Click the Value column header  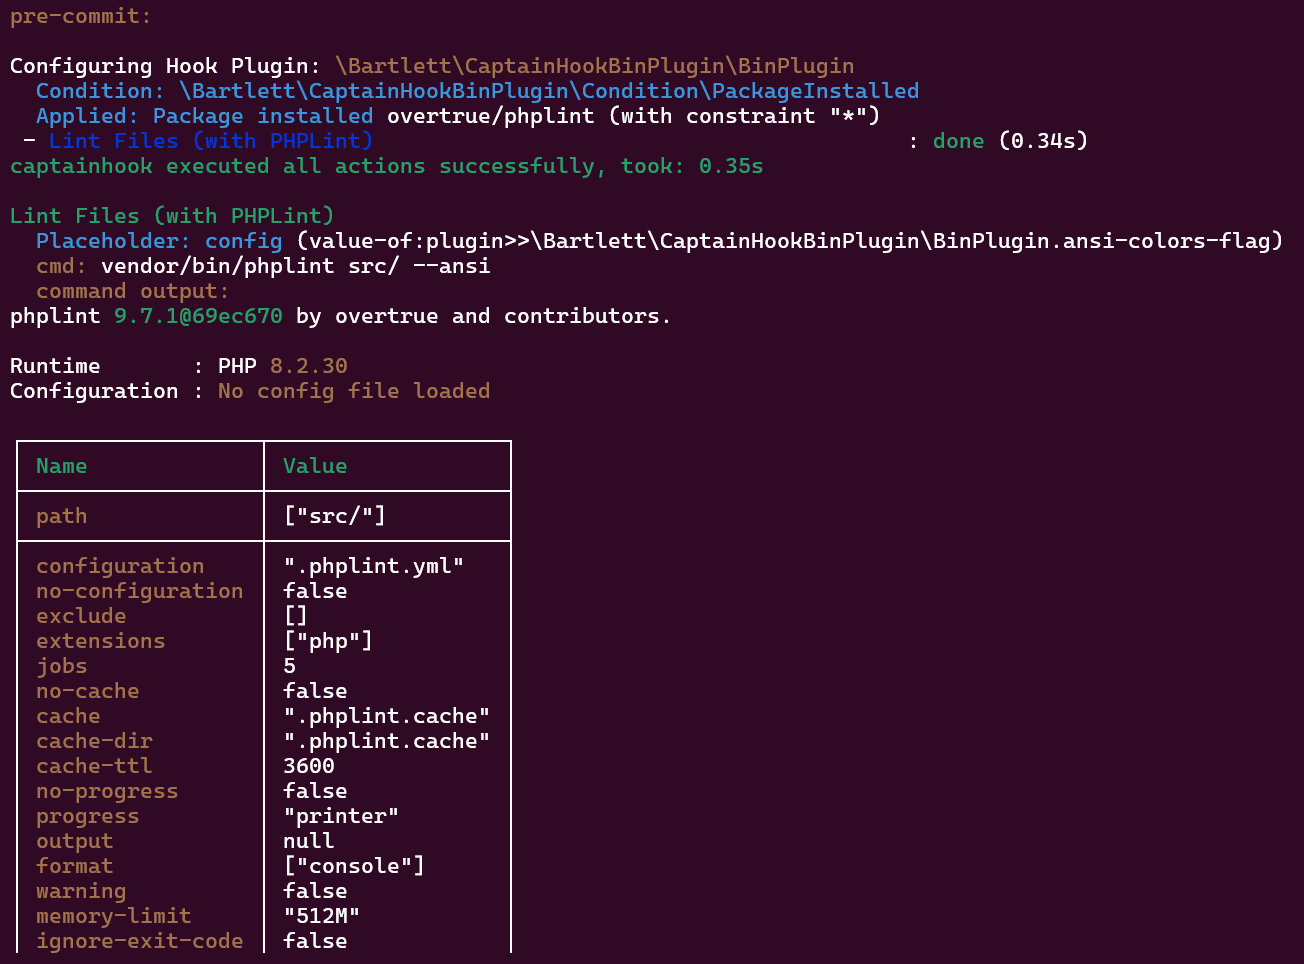(315, 465)
